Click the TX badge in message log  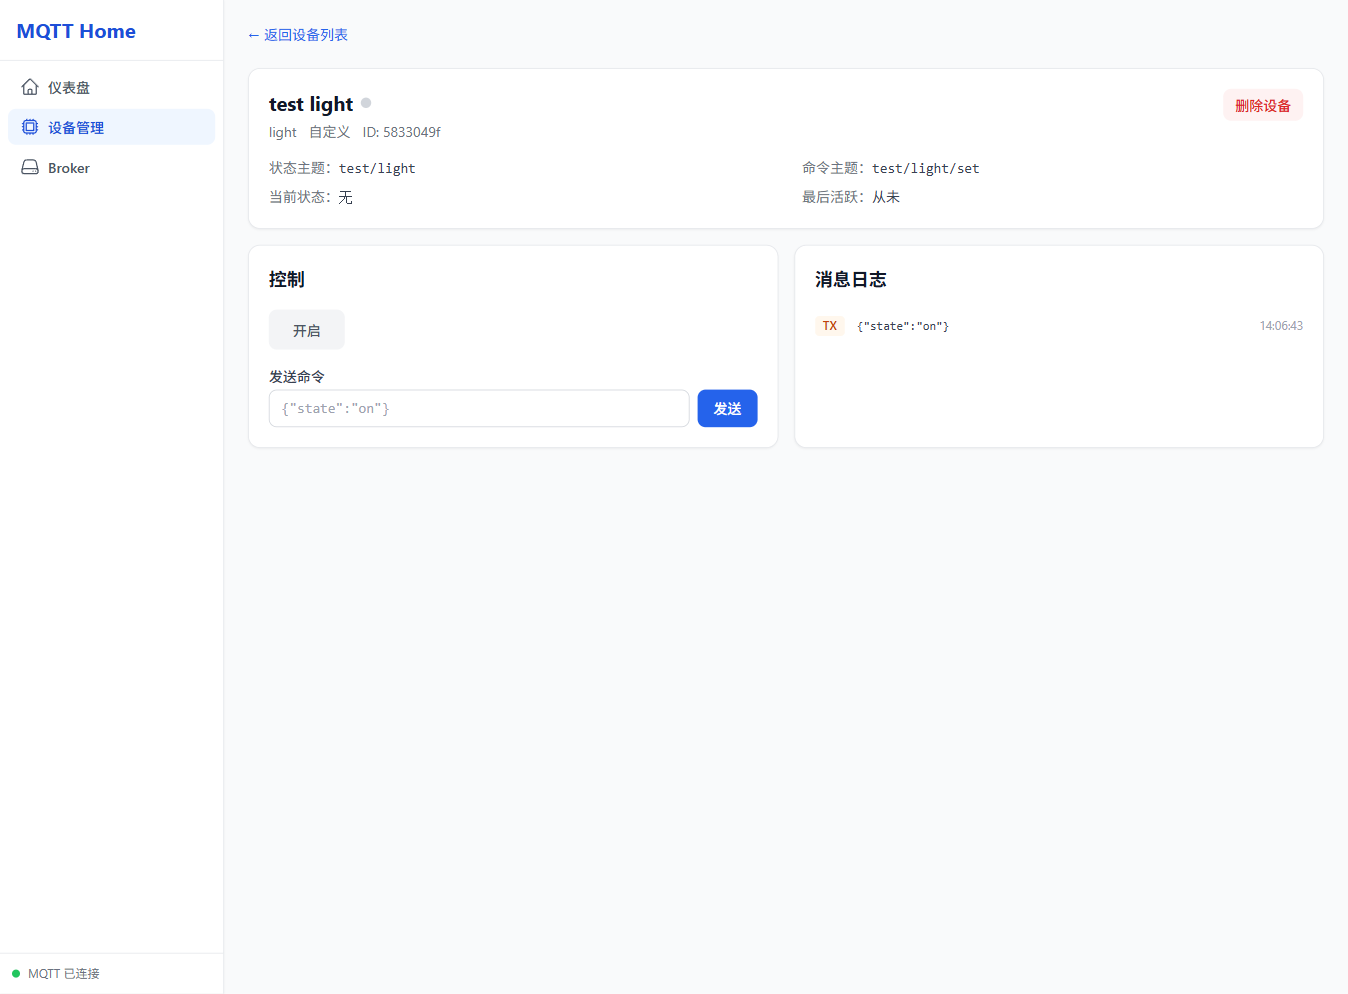coord(829,326)
